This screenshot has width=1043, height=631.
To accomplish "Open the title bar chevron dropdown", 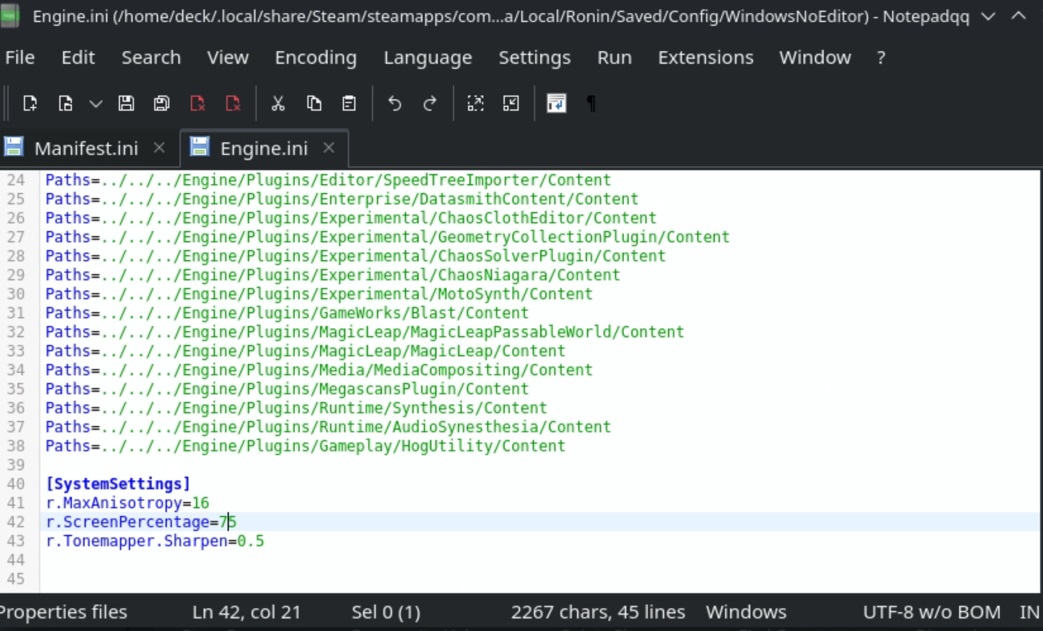I will pyautogui.click(x=988, y=17).
